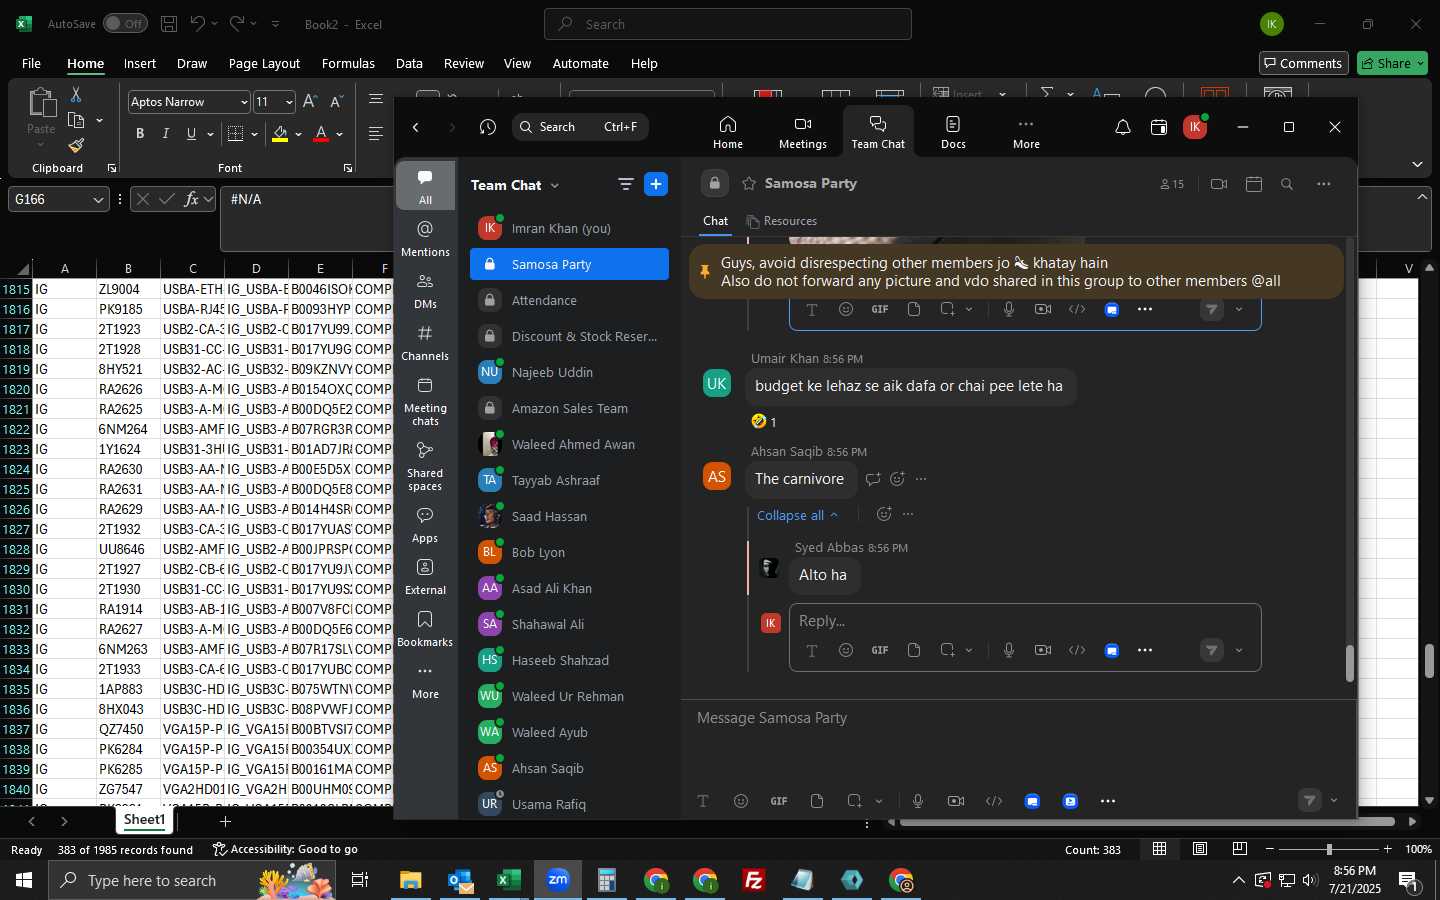
Task: Open Excel Data ribbon tab
Action: click(409, 63)
